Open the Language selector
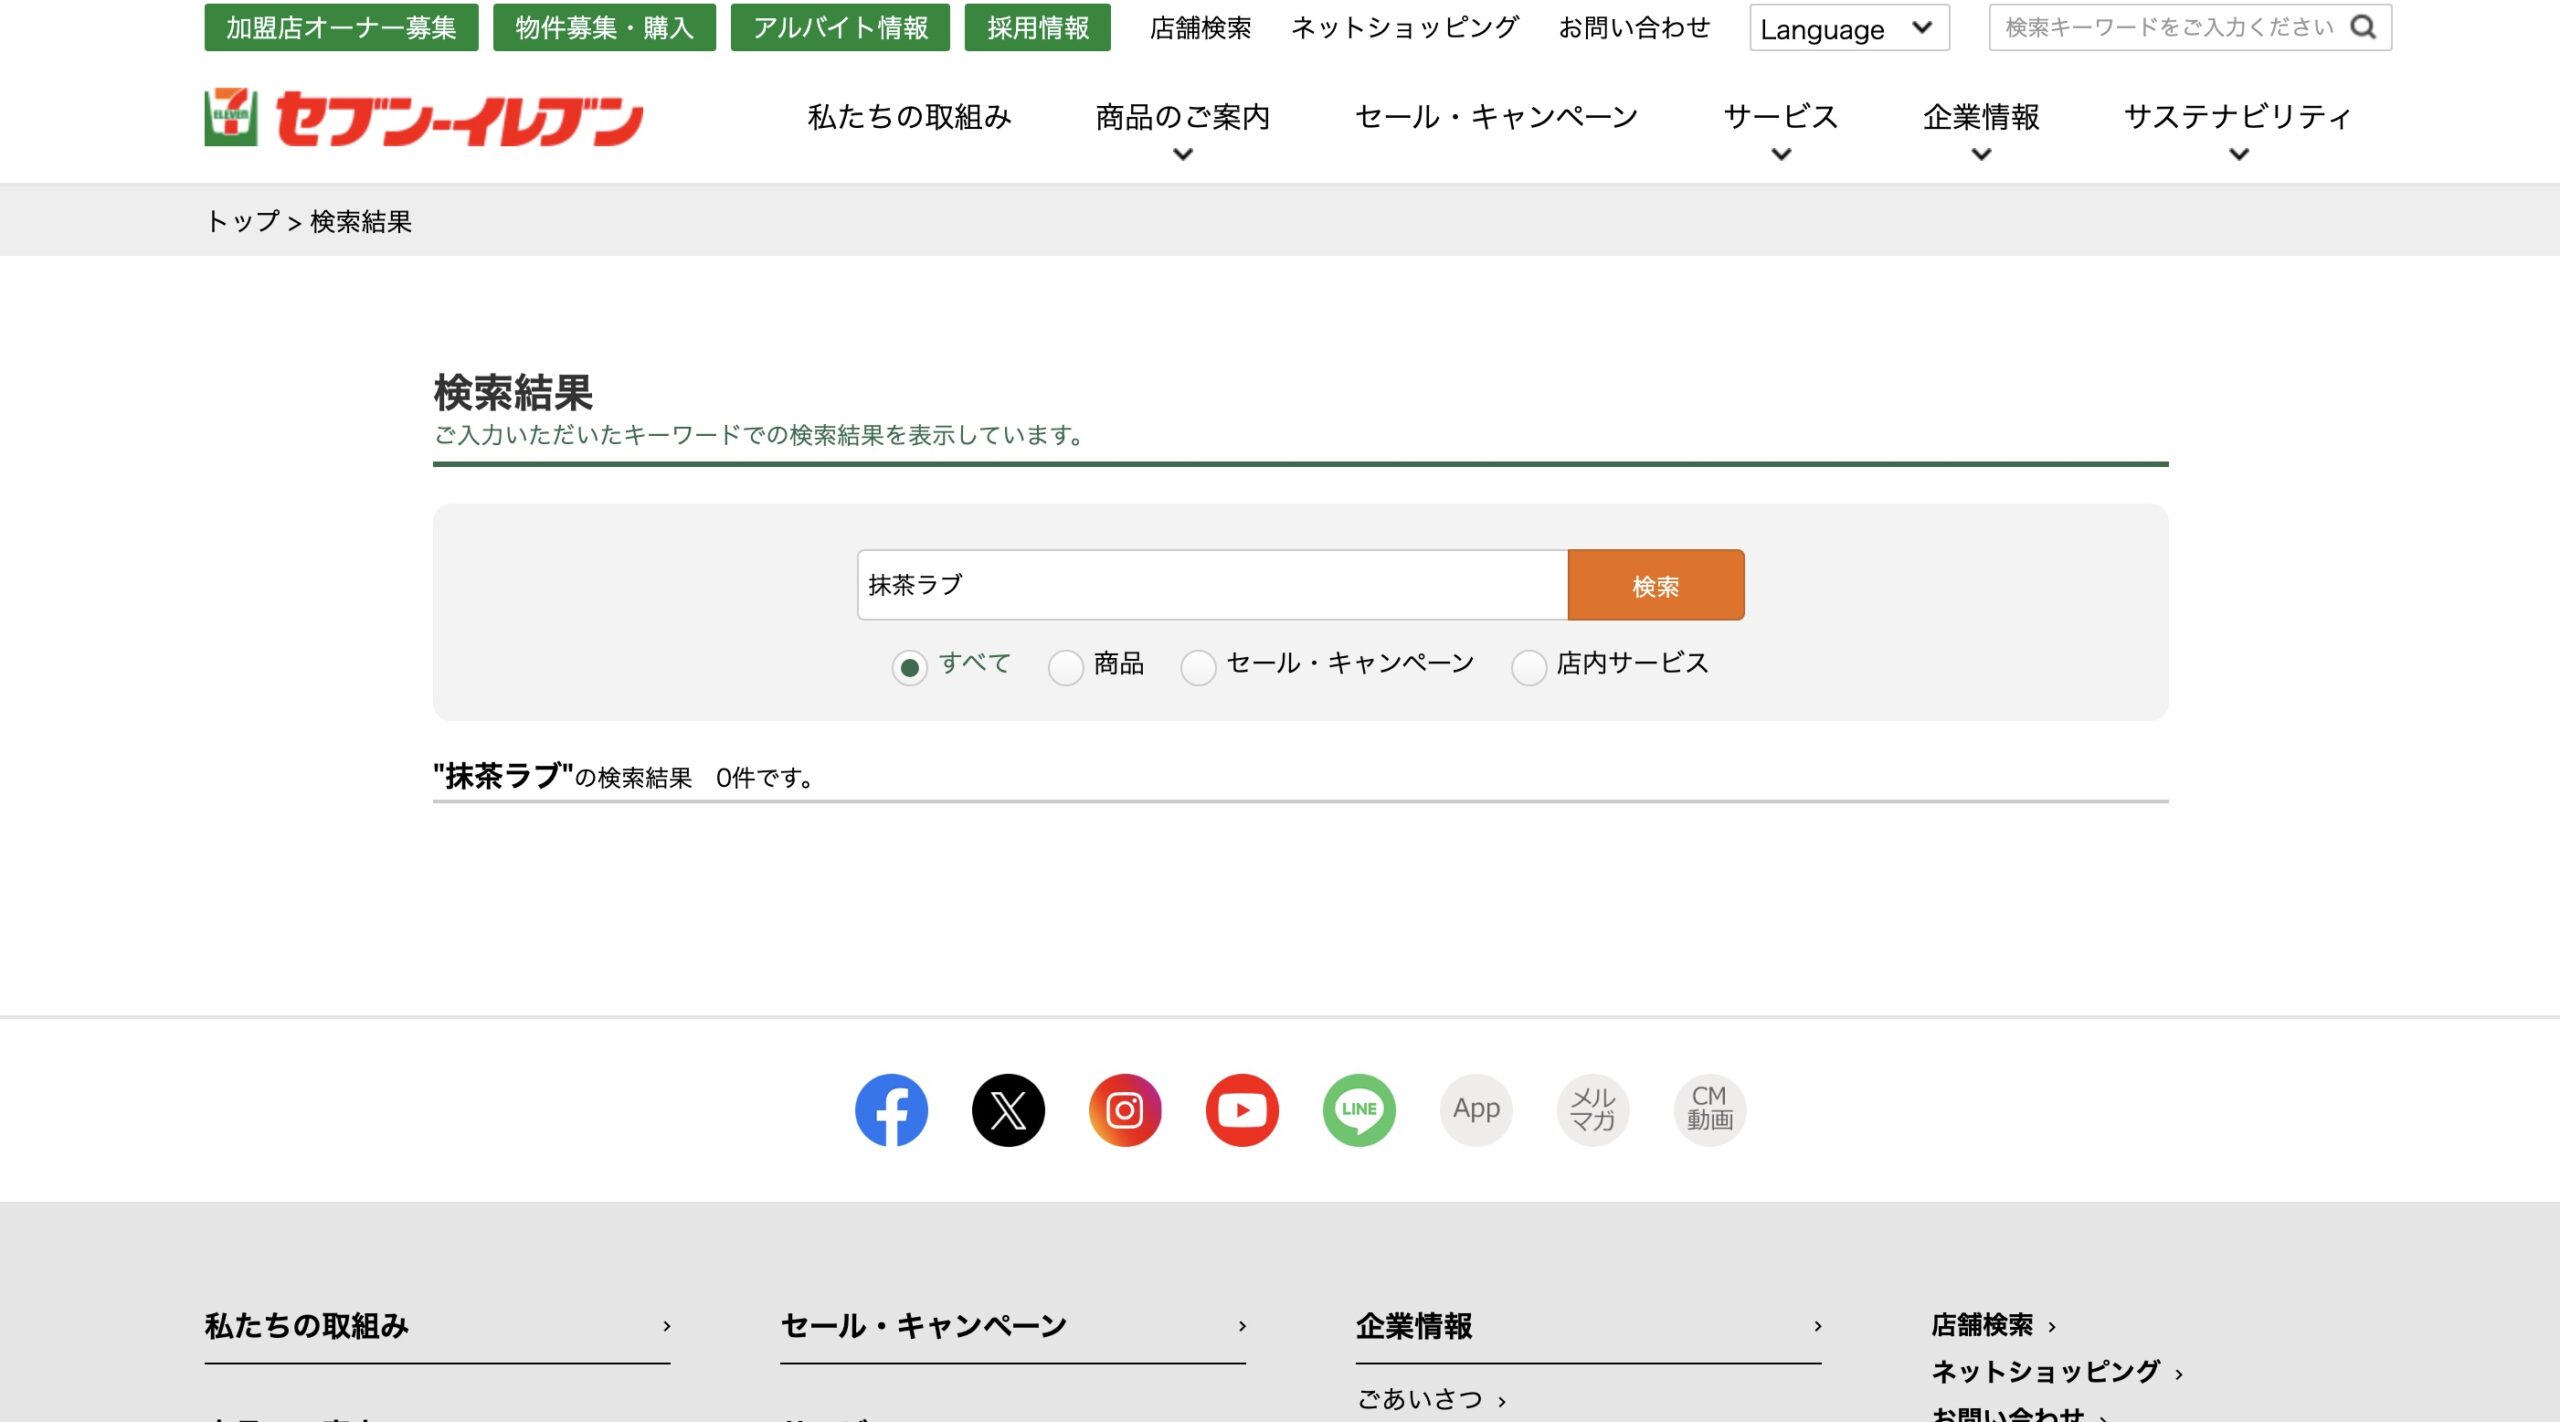This screenshot has width=2560, height=1422. point(1849,29)
